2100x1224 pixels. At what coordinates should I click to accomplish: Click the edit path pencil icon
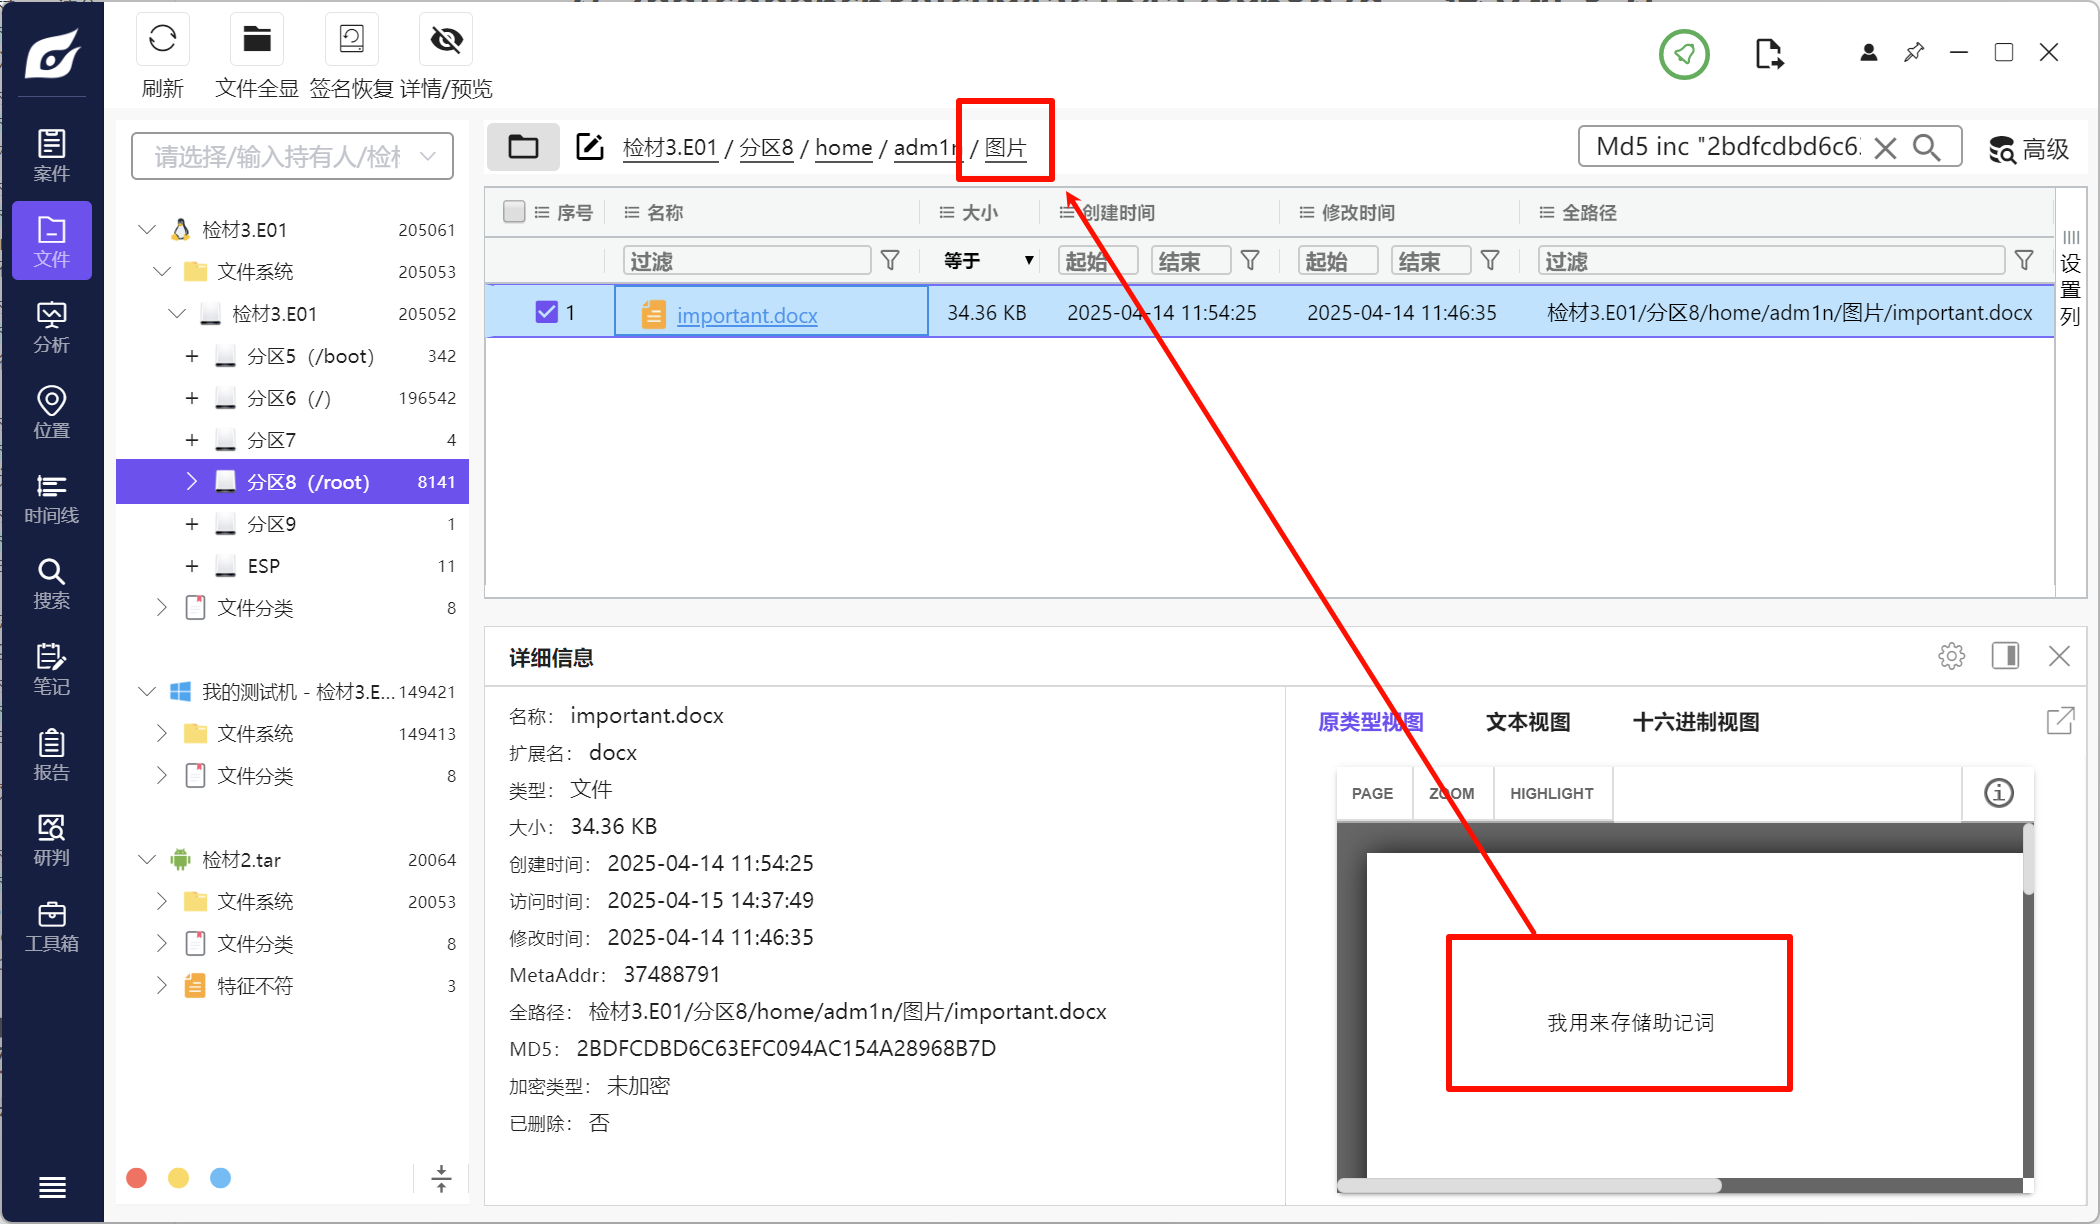tap(590, 147)
